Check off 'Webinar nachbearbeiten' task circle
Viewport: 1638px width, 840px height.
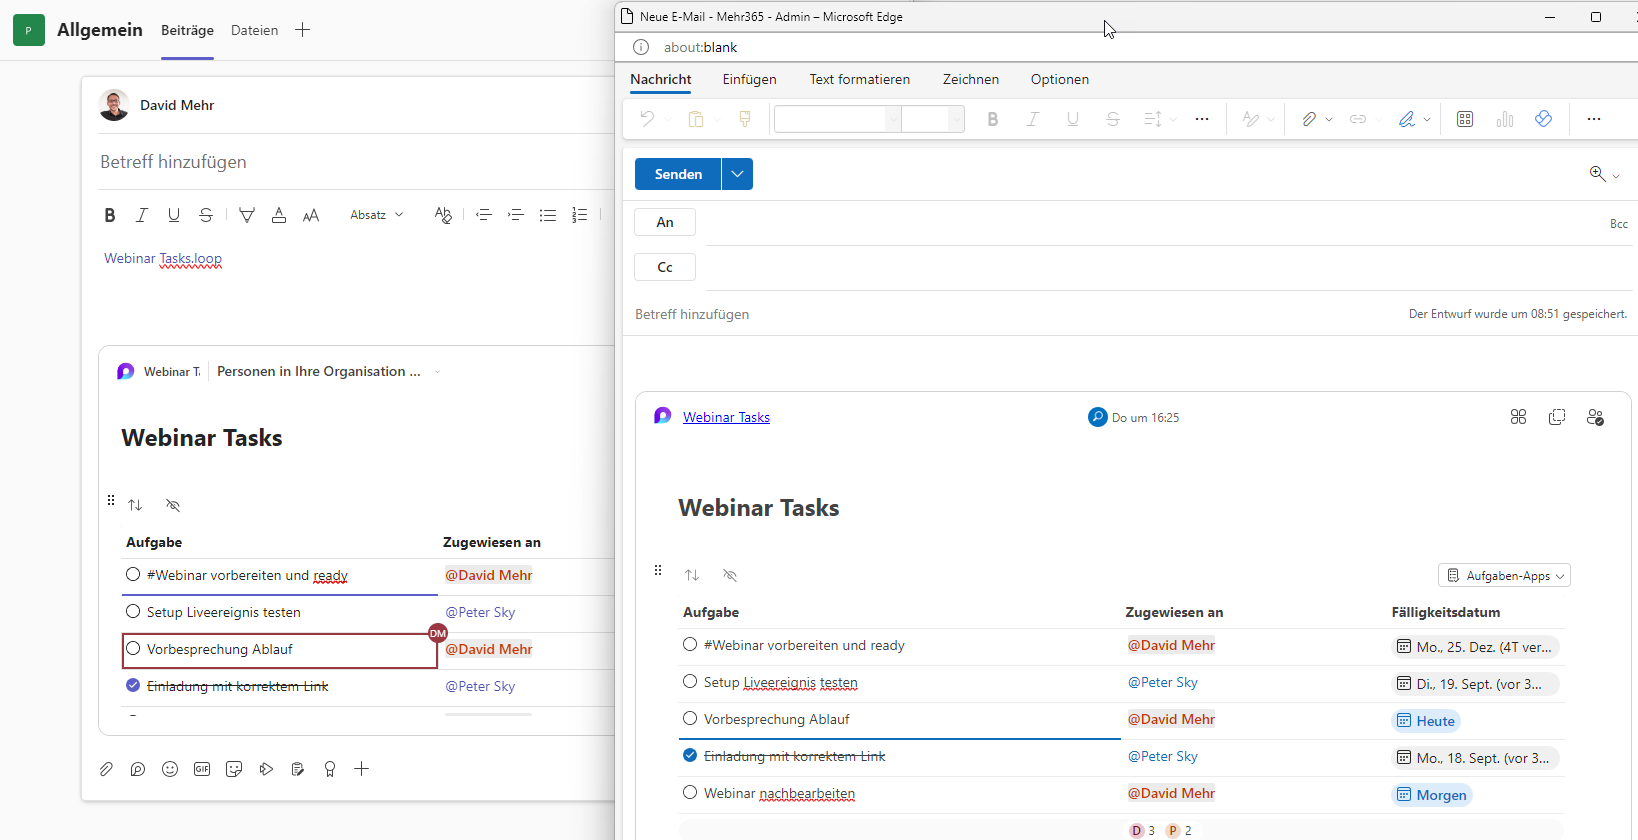[690, 792]
